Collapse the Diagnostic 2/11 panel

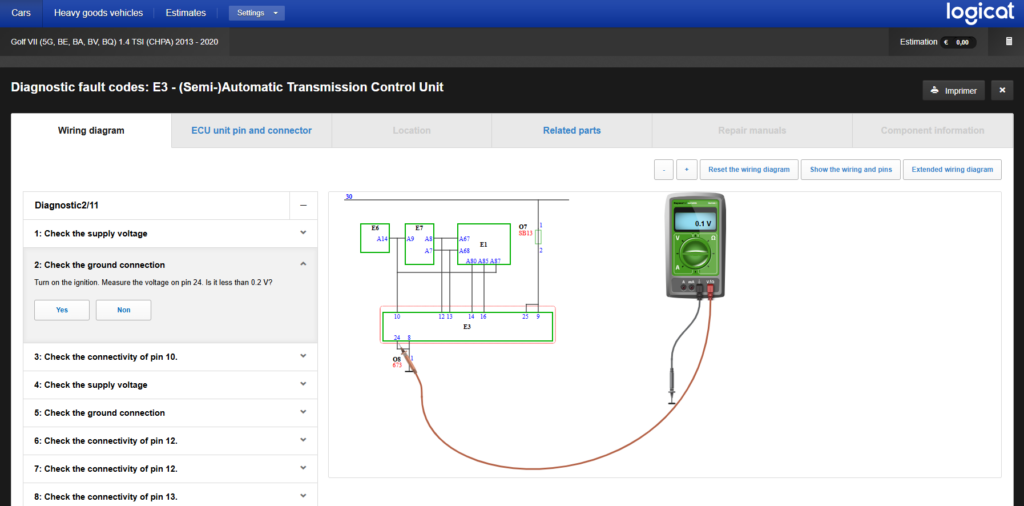point(303,205)
